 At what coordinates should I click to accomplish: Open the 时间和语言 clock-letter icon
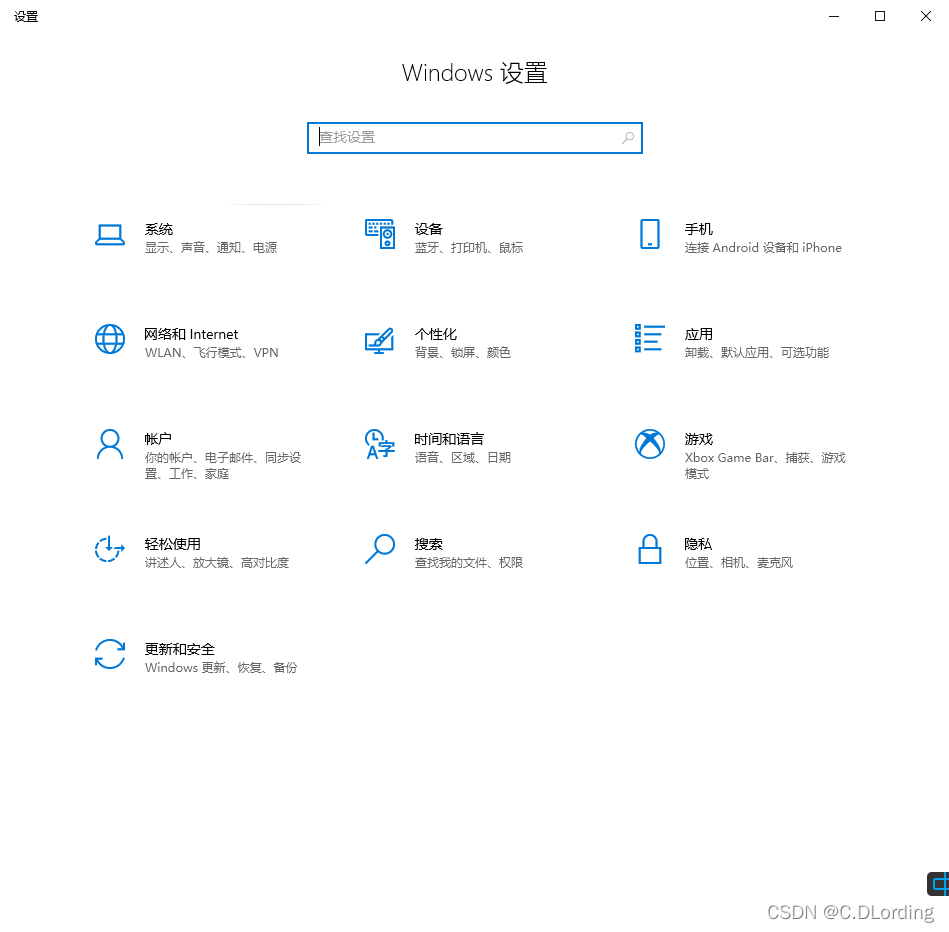380,444
